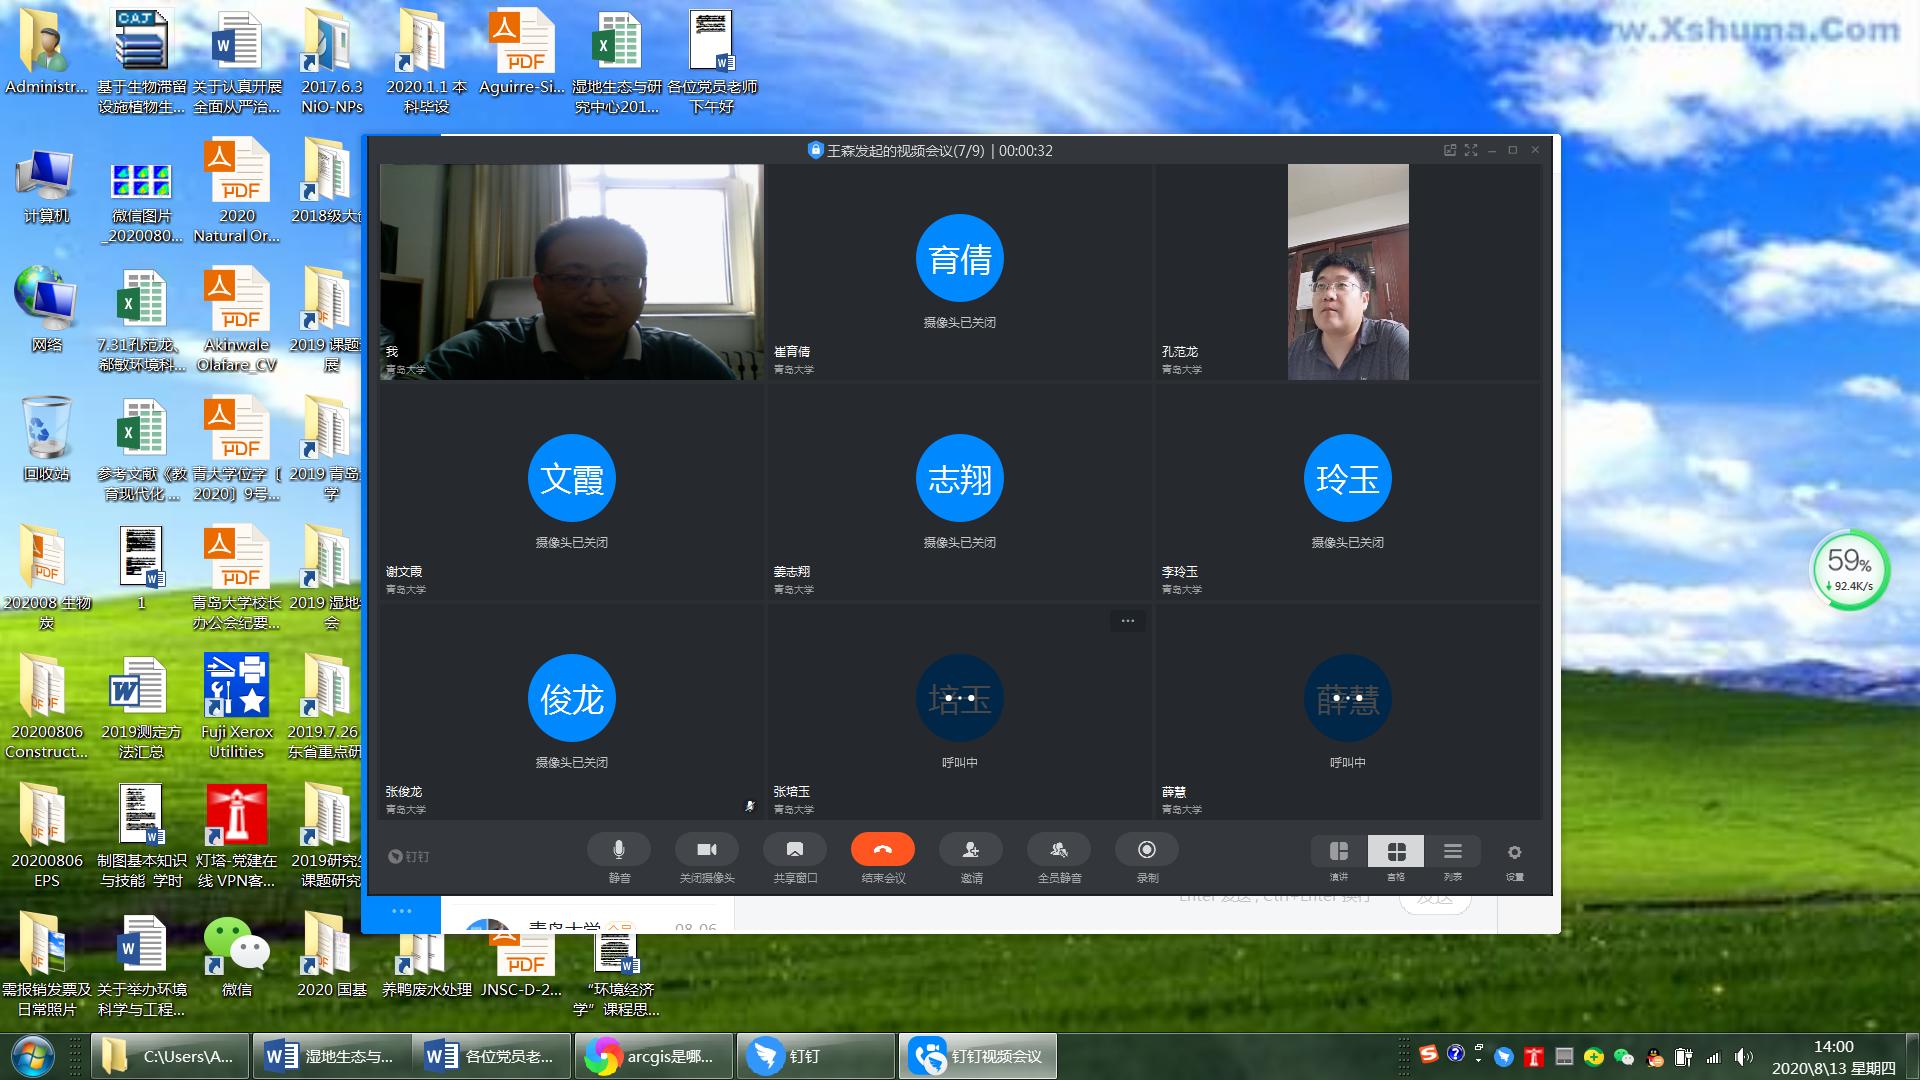The width and height of the screenshot is (1920, 1080).
Task: Switch to 演讲 speaker layout
Action: coord(1339,852)
